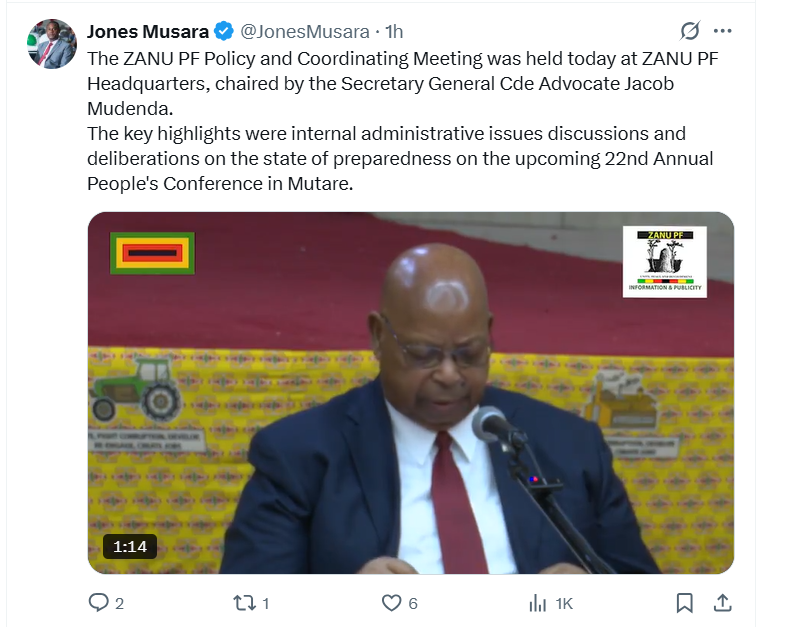787x627 pixels.
Task: Click the repost count number 1
Action: click(266, 603)
